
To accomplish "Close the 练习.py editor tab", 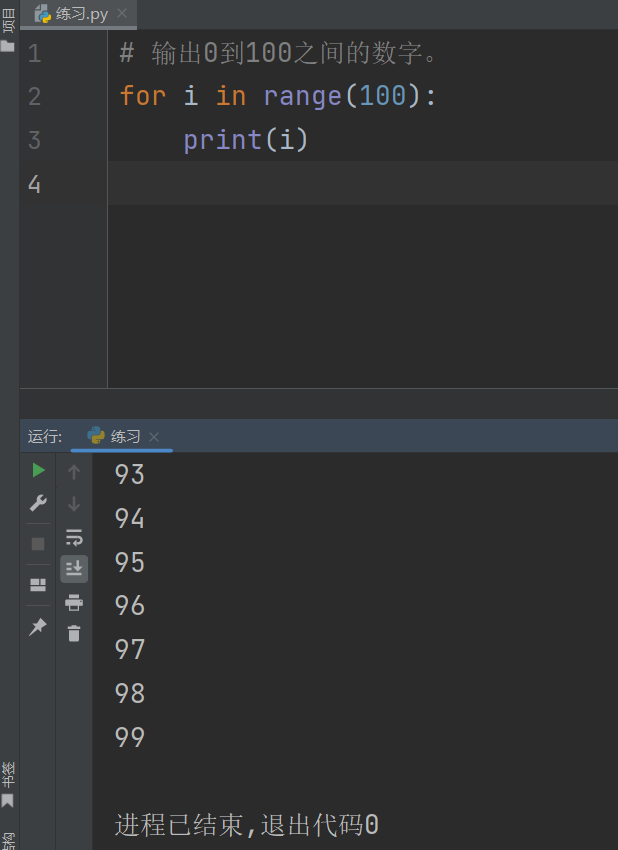I will 122,14.
